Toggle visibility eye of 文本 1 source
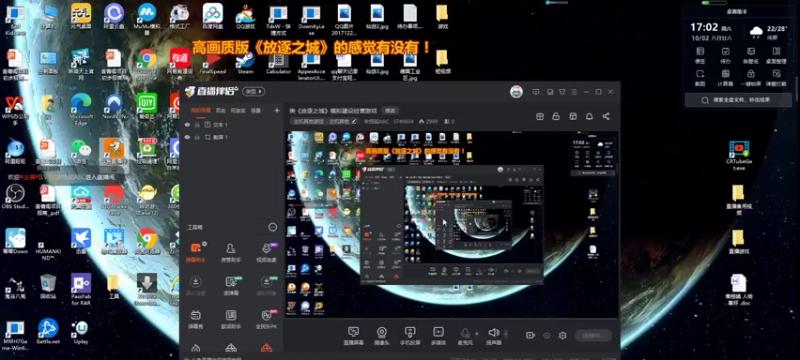This screenshot has height=360, width=800. 187,124
